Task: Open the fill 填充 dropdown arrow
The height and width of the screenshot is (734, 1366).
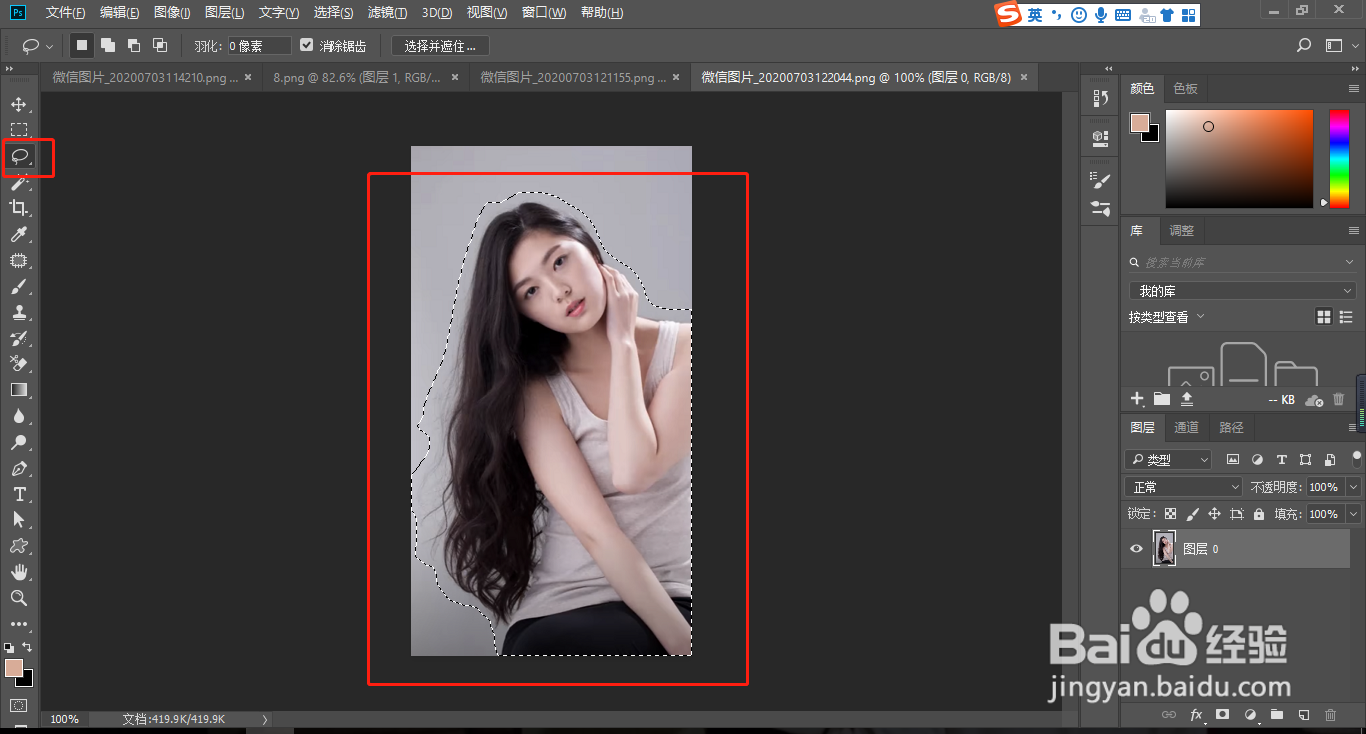Action: [x=1354, y=514]
